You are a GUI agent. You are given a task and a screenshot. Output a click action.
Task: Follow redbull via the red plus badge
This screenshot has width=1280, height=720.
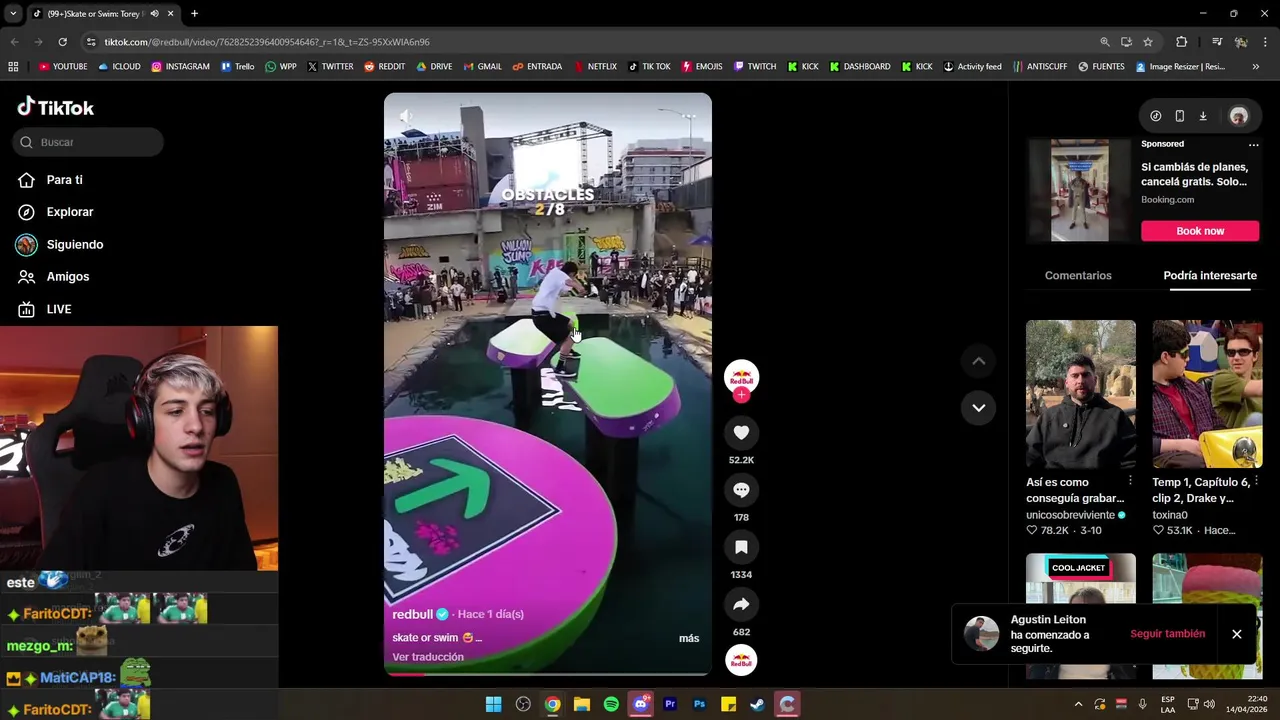pos(741,395)
